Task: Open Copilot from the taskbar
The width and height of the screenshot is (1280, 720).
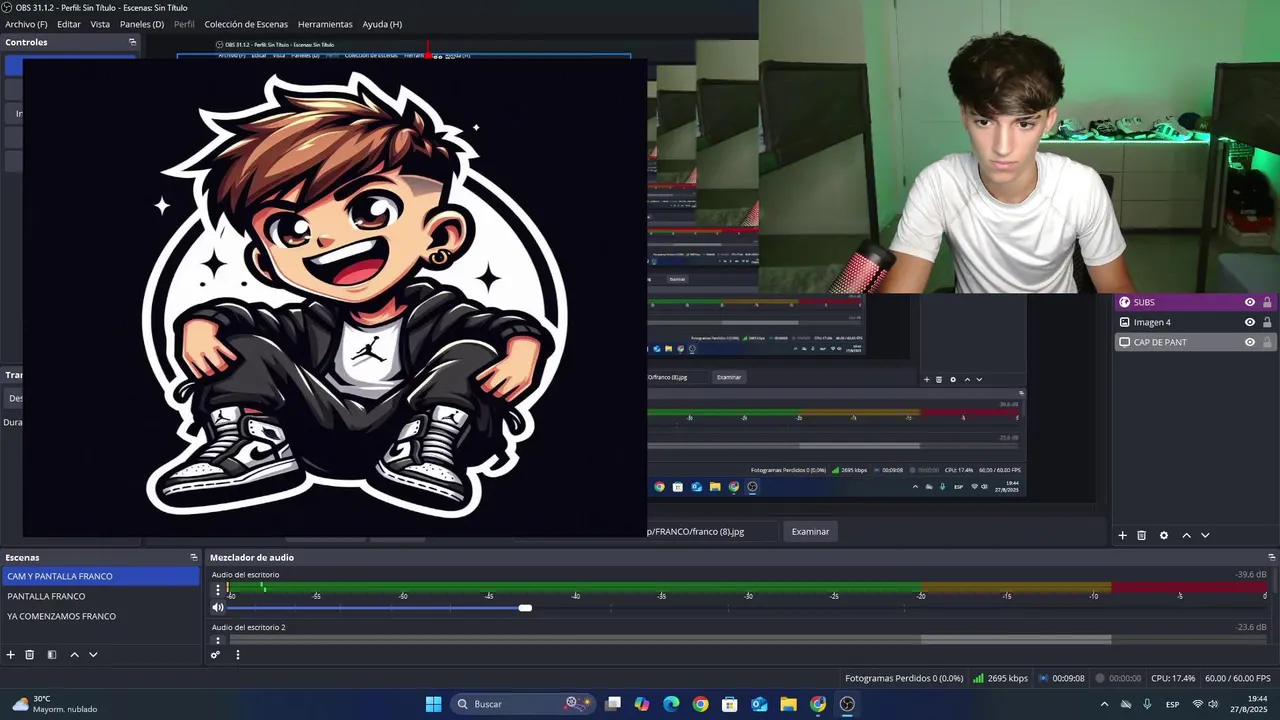Action: (642, 704)
